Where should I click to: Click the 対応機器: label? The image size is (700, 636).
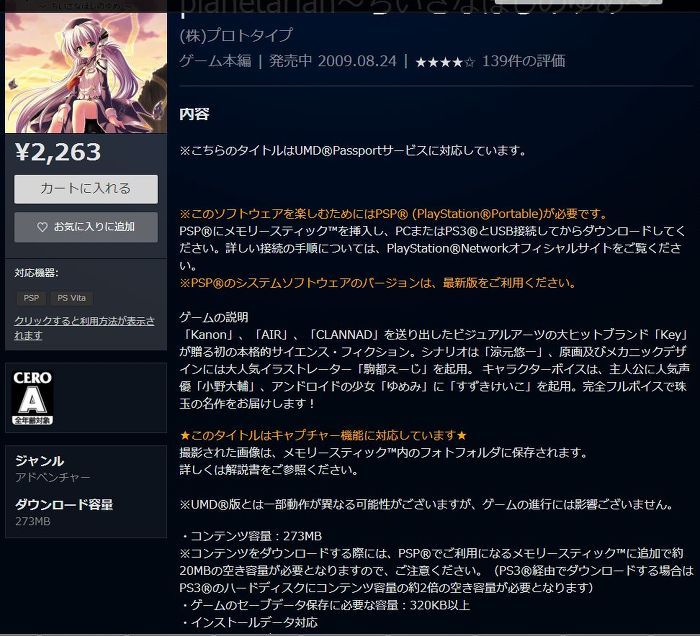[x=36, y=273]
